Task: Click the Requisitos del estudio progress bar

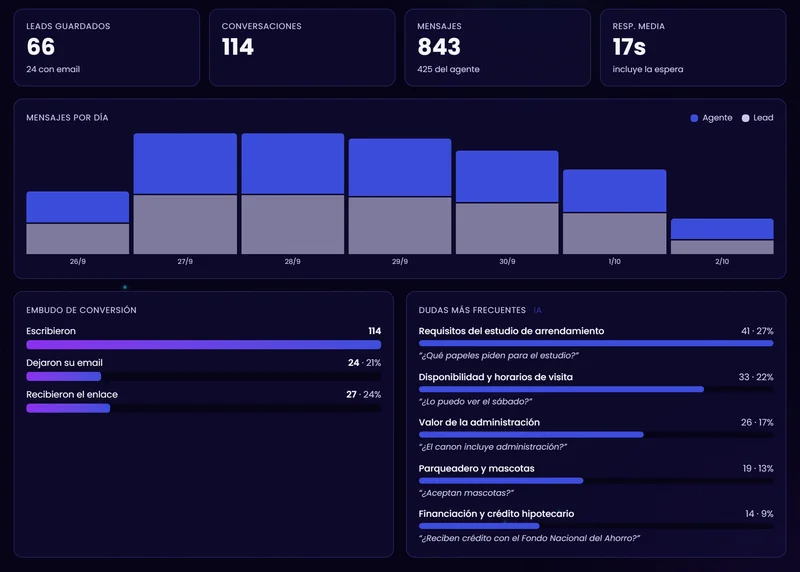Action: coord(596,343)
